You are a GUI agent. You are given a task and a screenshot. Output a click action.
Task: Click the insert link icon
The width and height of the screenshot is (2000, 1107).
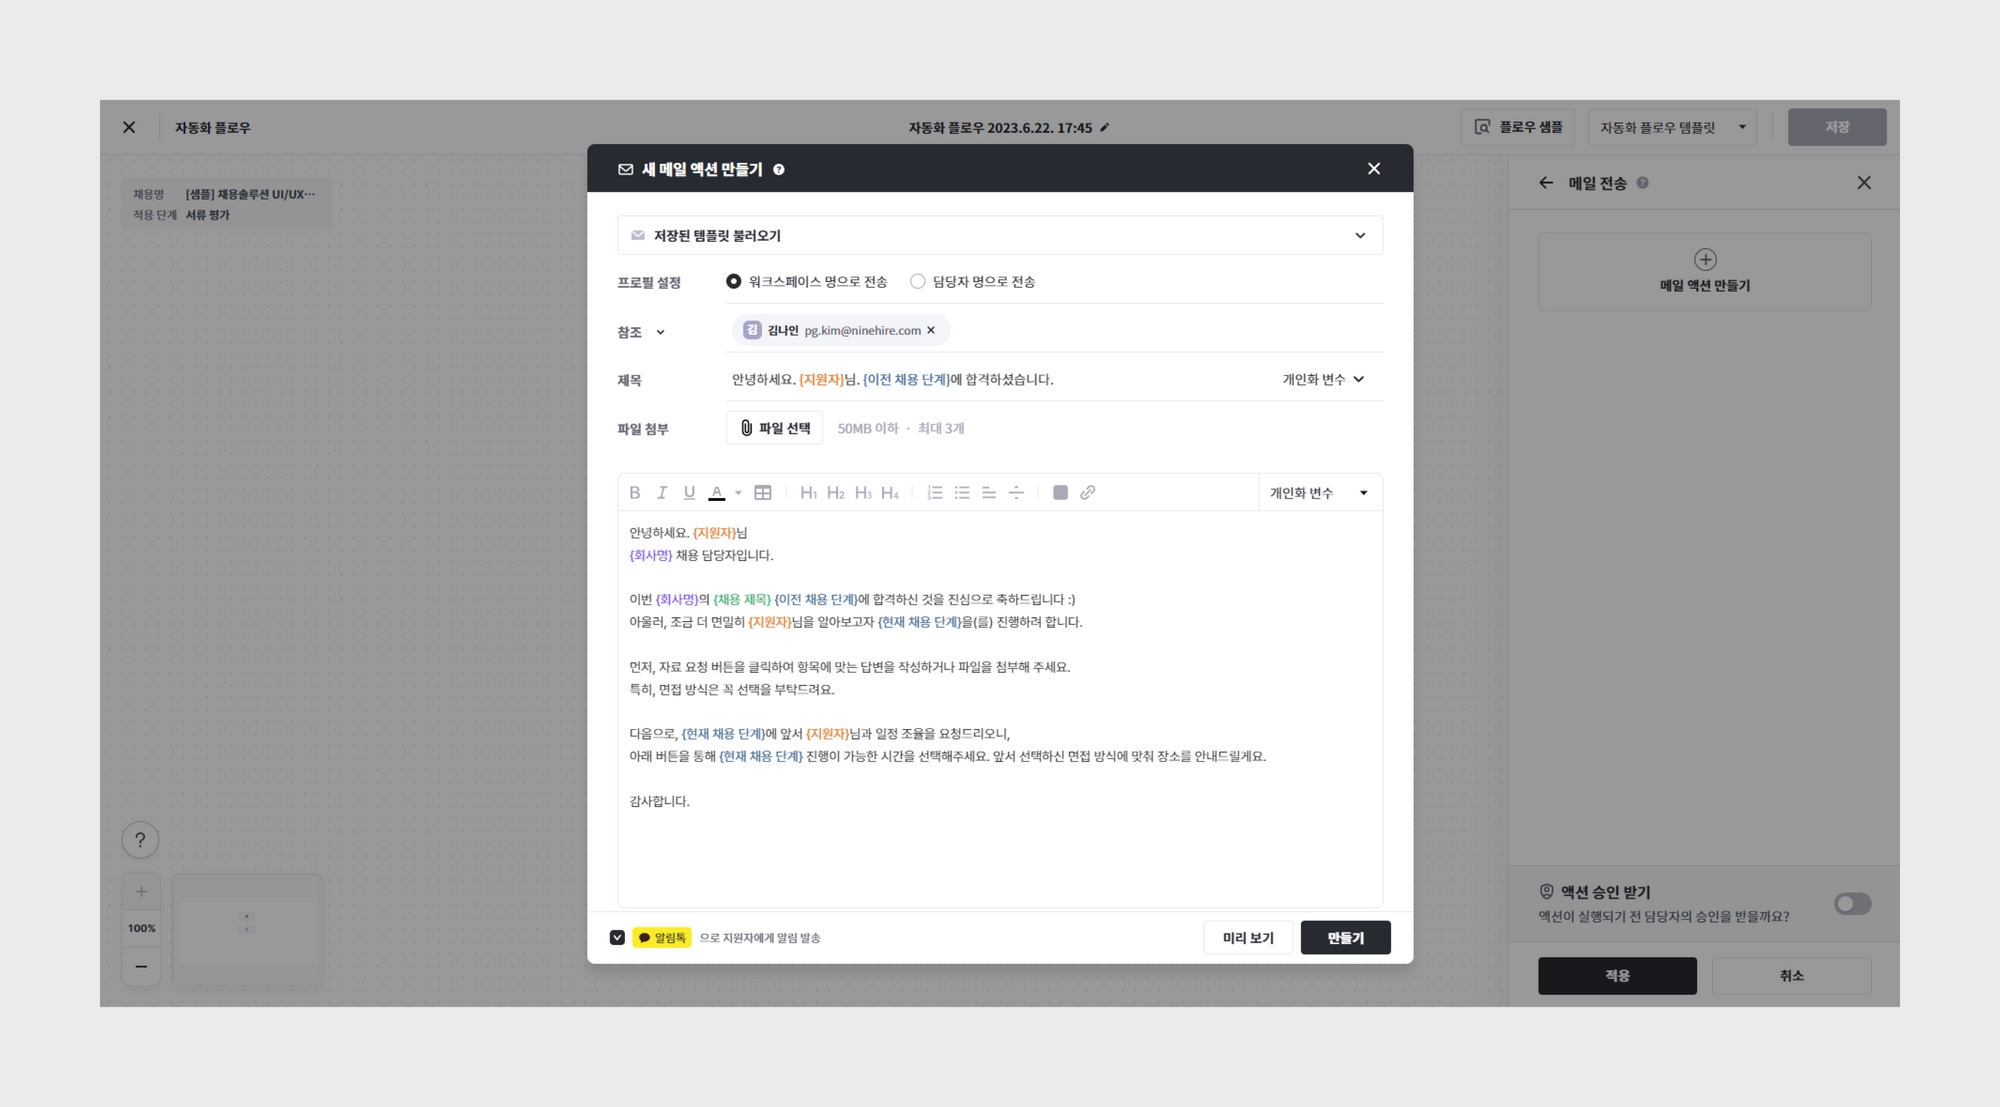[x=1087, y=492]
